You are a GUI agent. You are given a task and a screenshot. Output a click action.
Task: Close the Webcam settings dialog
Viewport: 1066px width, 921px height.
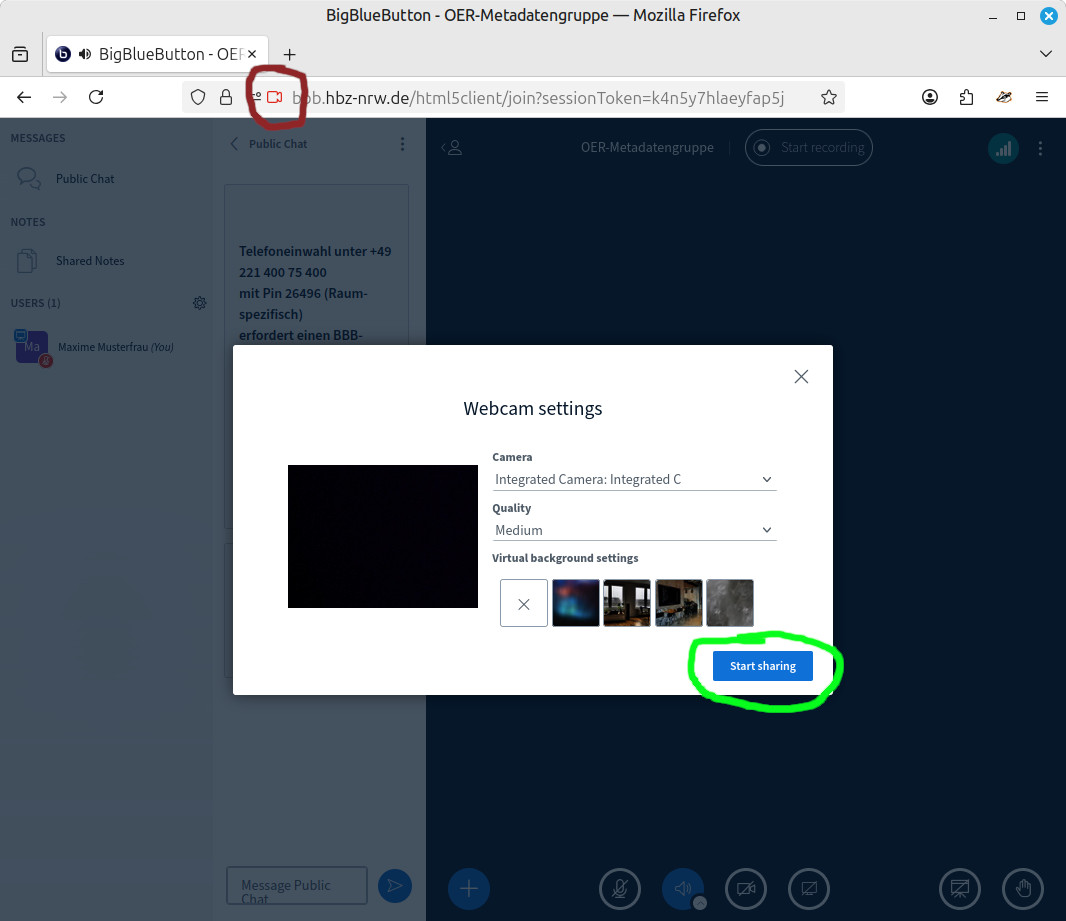pos(800,377)
